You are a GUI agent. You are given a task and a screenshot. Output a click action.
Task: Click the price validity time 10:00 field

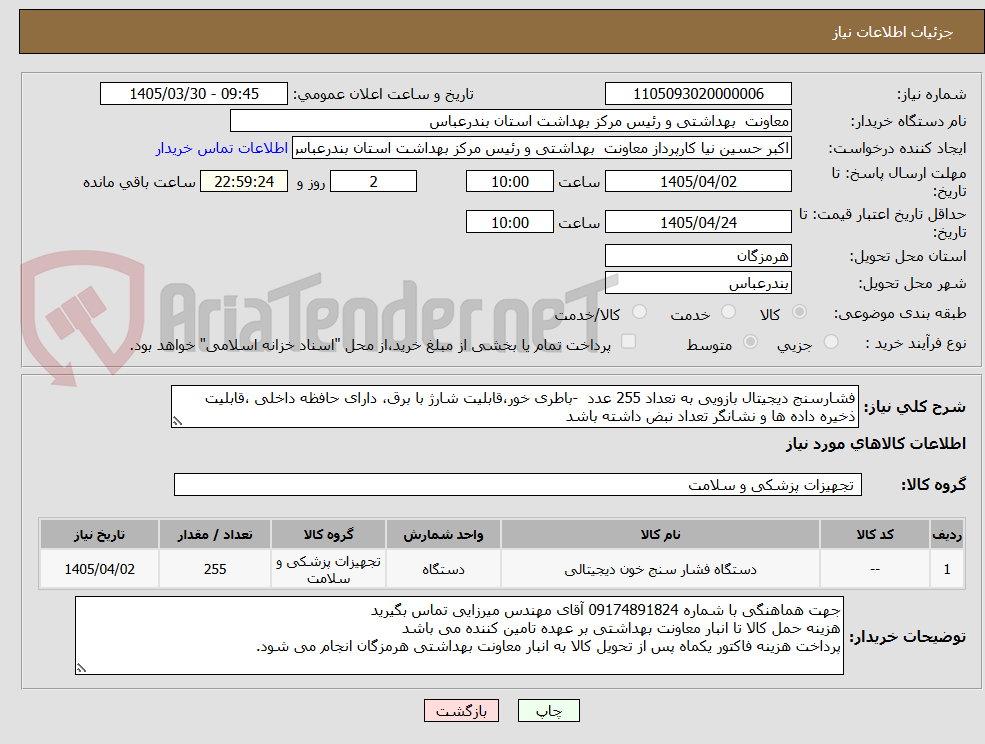pyautogui.click(x=509, y=222)
